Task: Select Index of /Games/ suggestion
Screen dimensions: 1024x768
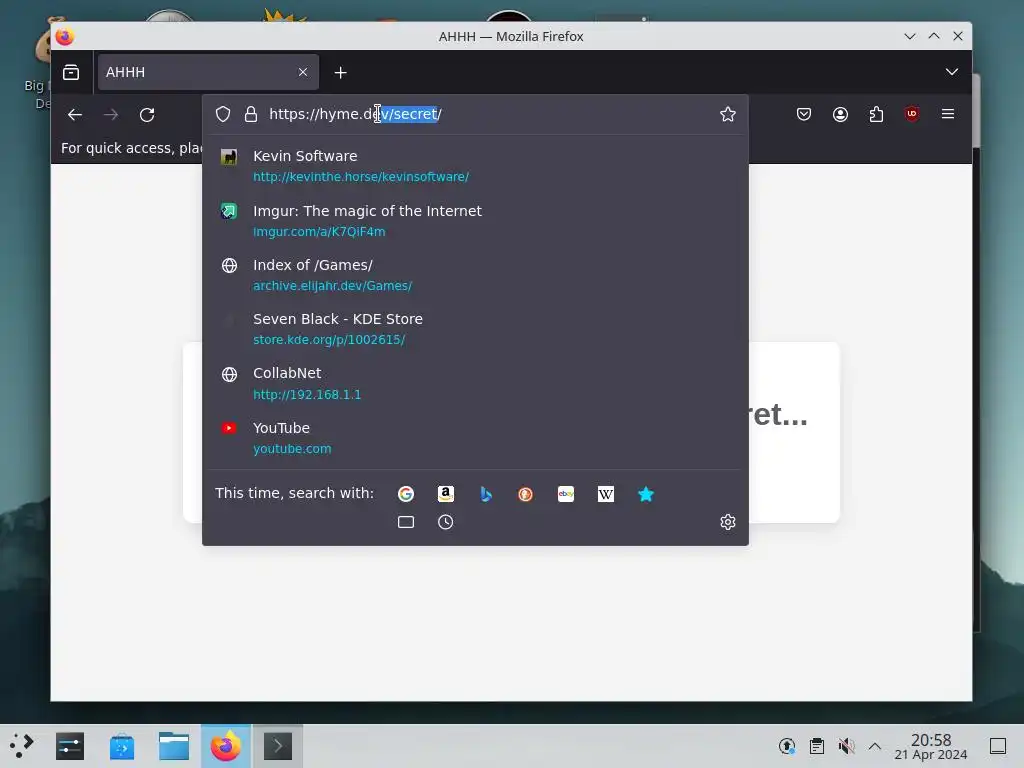Action: click(475, 275)
